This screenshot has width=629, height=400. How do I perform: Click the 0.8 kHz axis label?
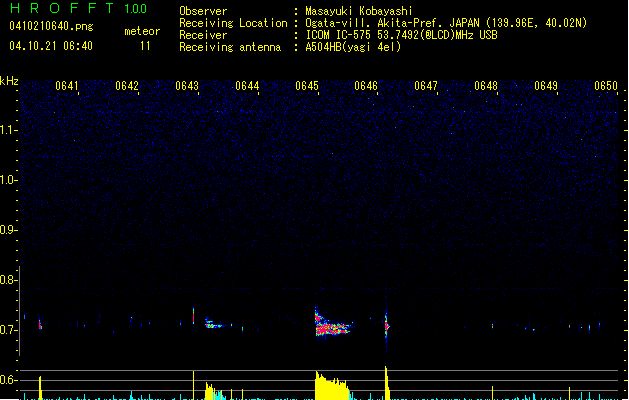pyautogui.click(x=8, y=280)
